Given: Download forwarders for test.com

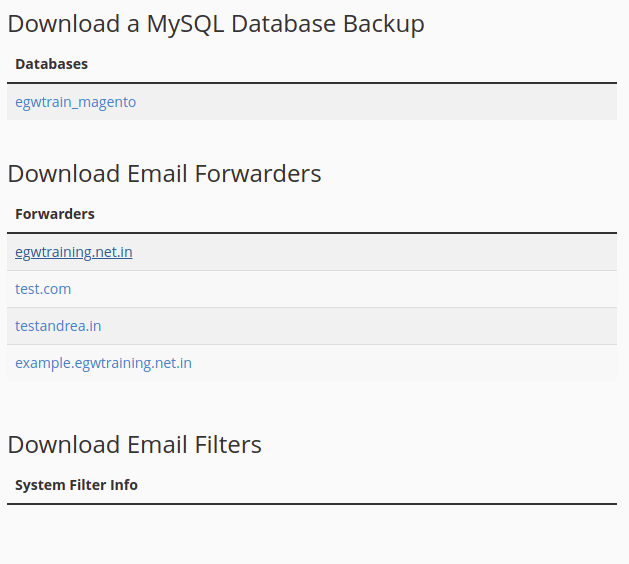Looking at the screenshot, I should (43, 289).
